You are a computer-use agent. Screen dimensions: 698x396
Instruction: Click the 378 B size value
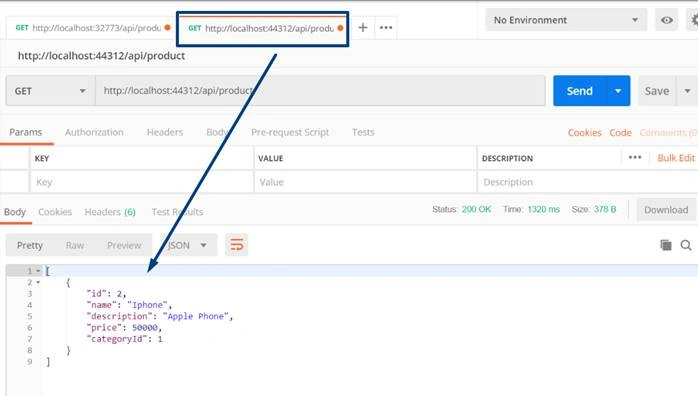(x=605, y=209)
